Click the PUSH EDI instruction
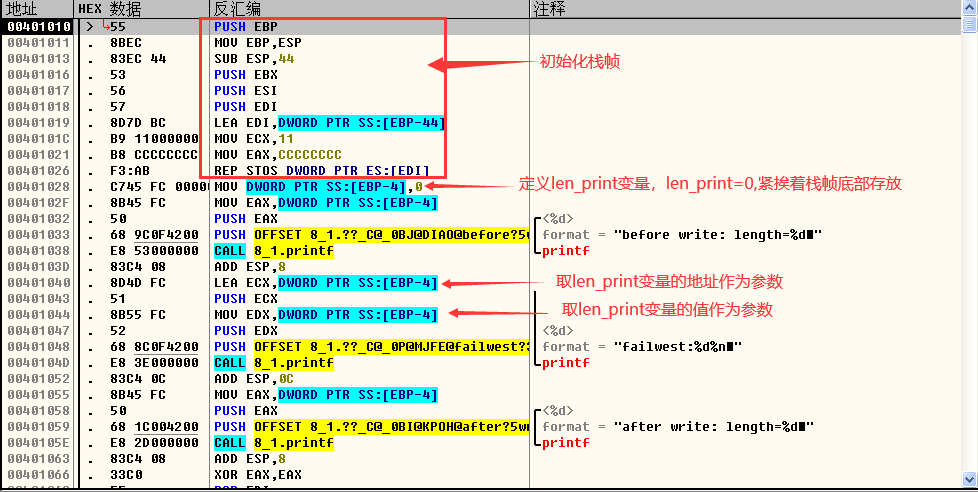Image resolution: width=978 pixels, height=492 pixels. tap(246, 107)
